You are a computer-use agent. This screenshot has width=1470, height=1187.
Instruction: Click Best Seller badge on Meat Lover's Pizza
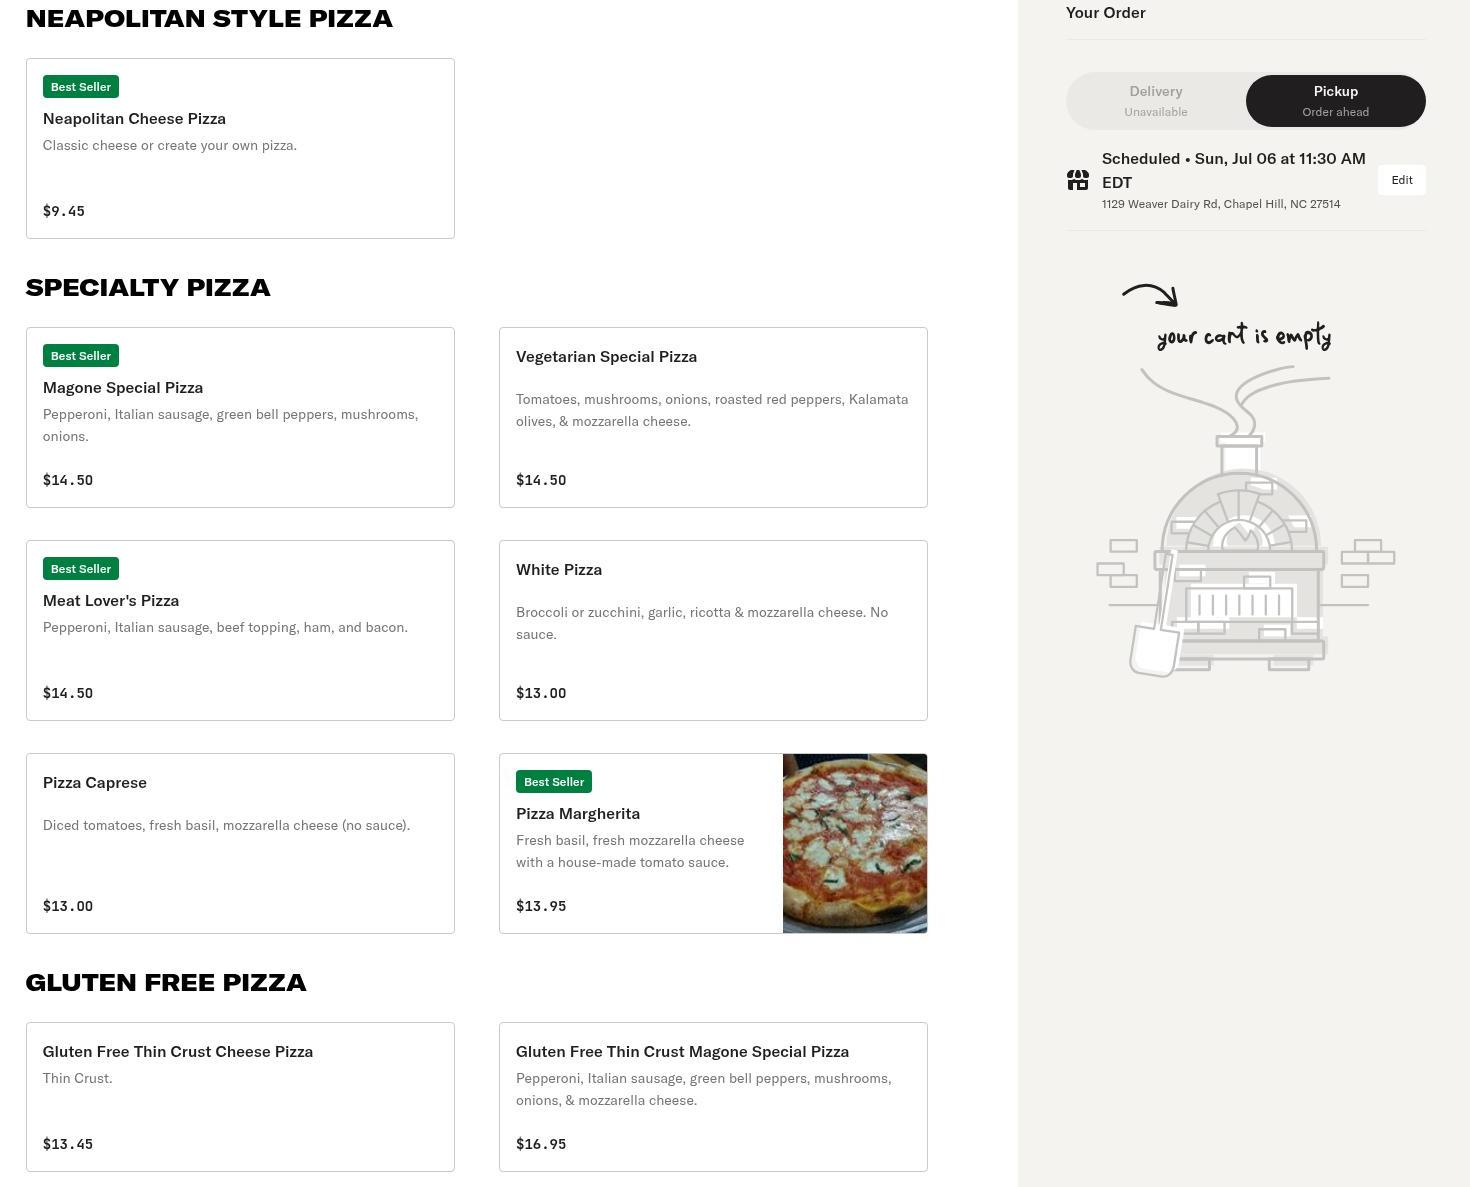point(81,569)
